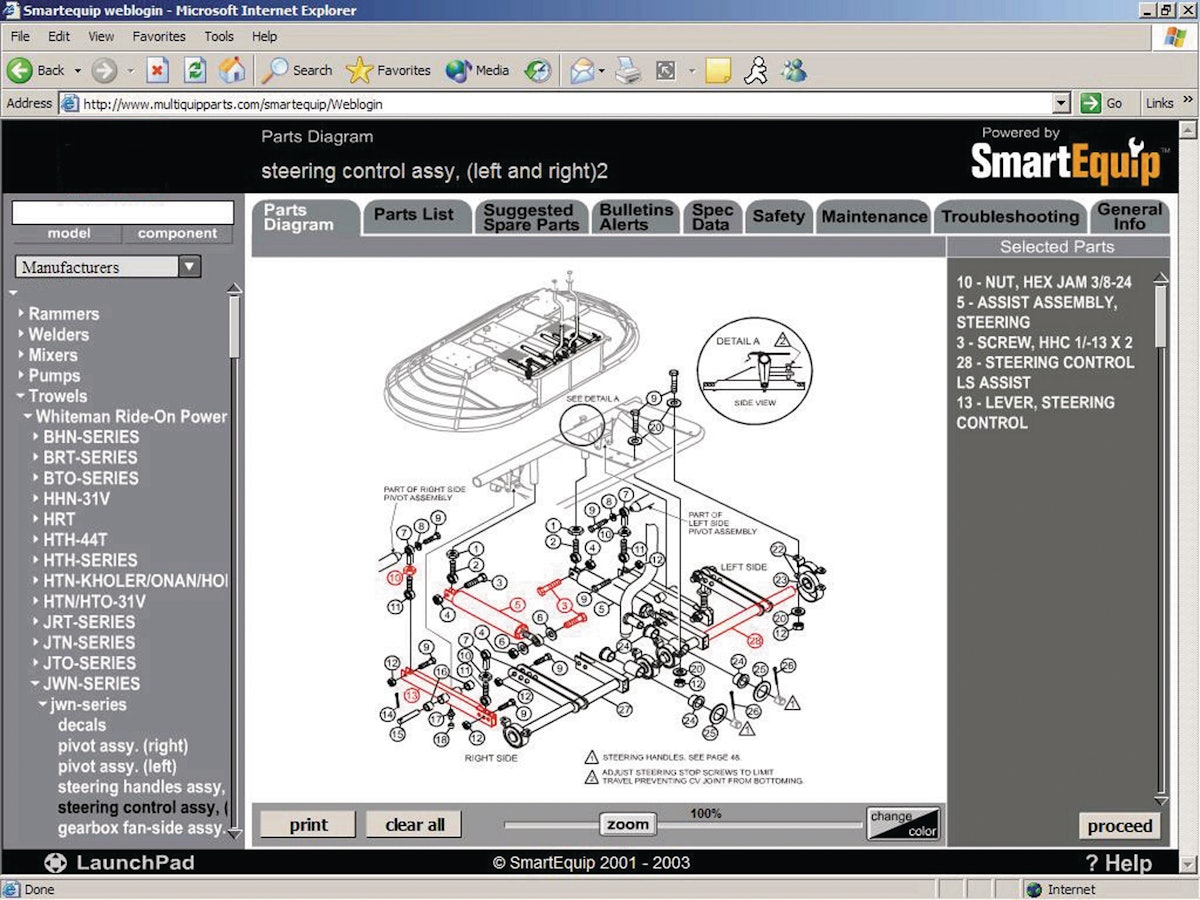The image size is (1200, 900).
Task: Open the Print icon
Action: pyautogui.click(x=626, y=70)
